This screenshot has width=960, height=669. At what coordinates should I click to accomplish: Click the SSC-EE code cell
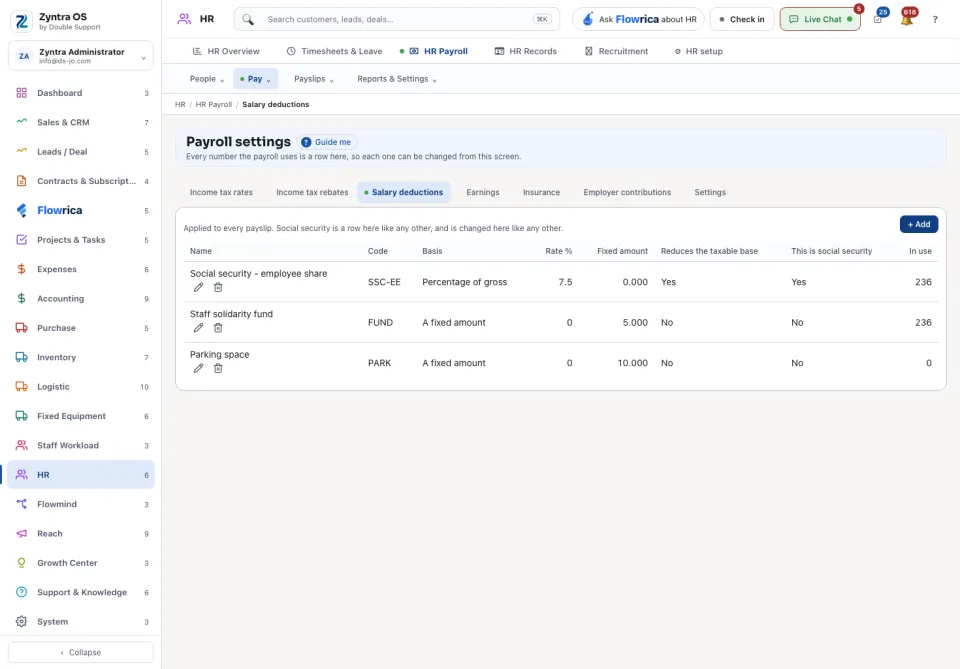click(x=384, y=282)
